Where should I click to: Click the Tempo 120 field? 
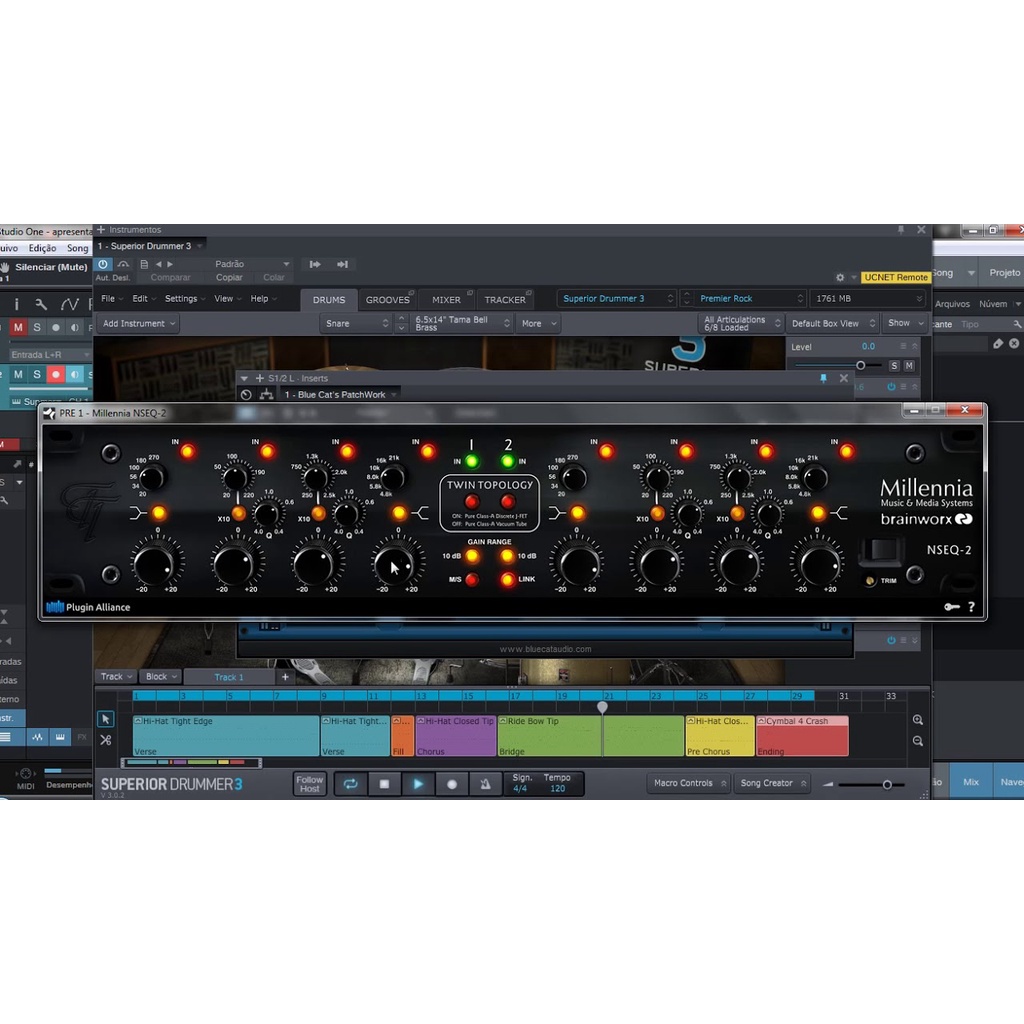tap(557, 783)
